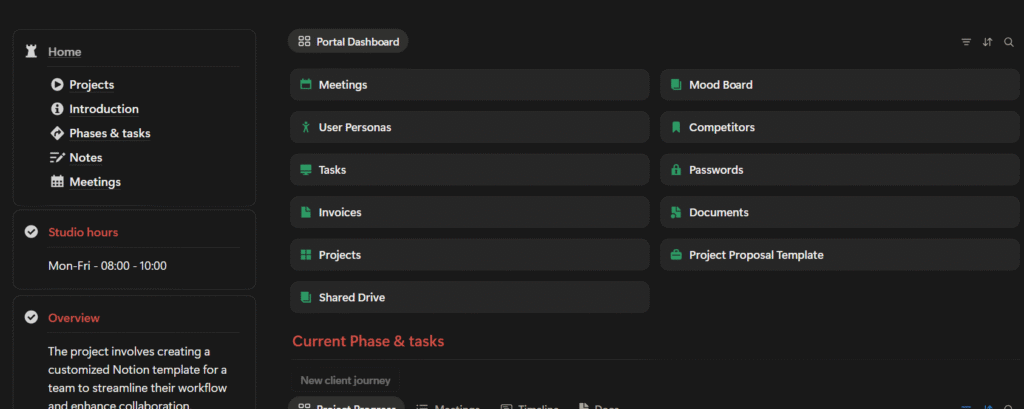Open the Documents card
Image resolution: width=1024 pixels, height=409 pixels.
point(840,212)
